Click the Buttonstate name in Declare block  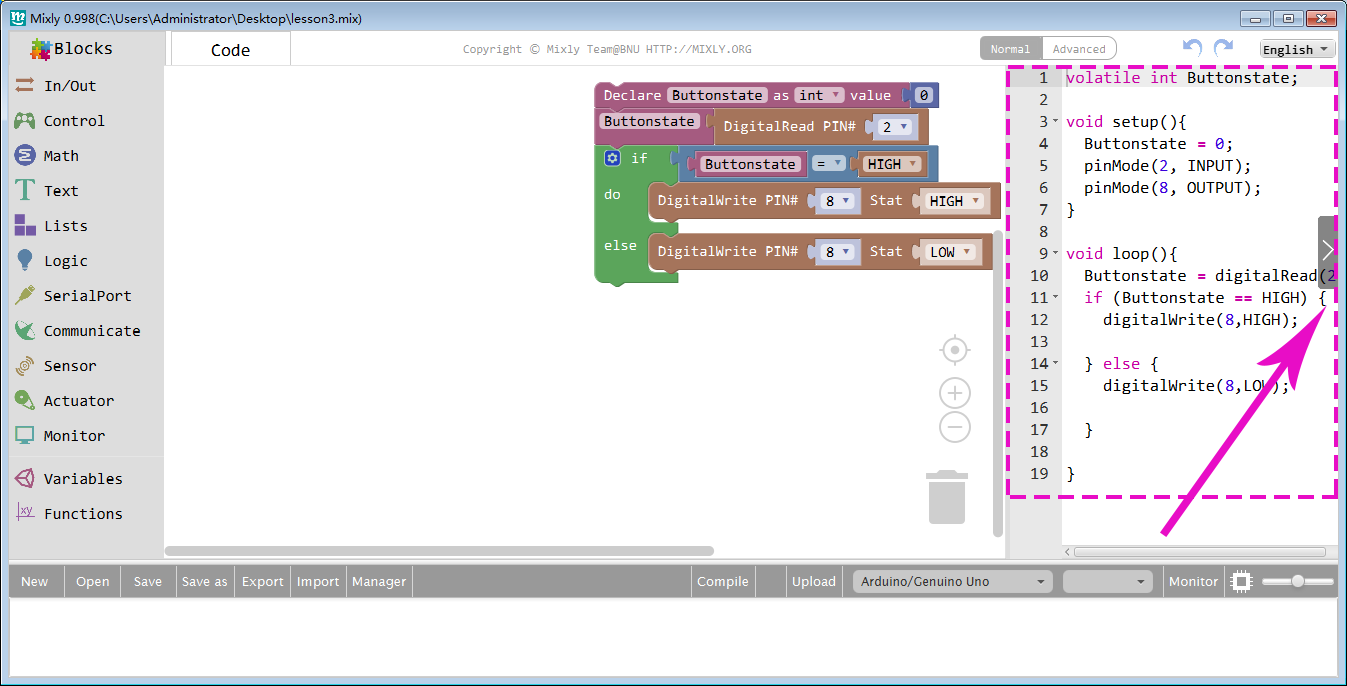click(x=717, y=95)
